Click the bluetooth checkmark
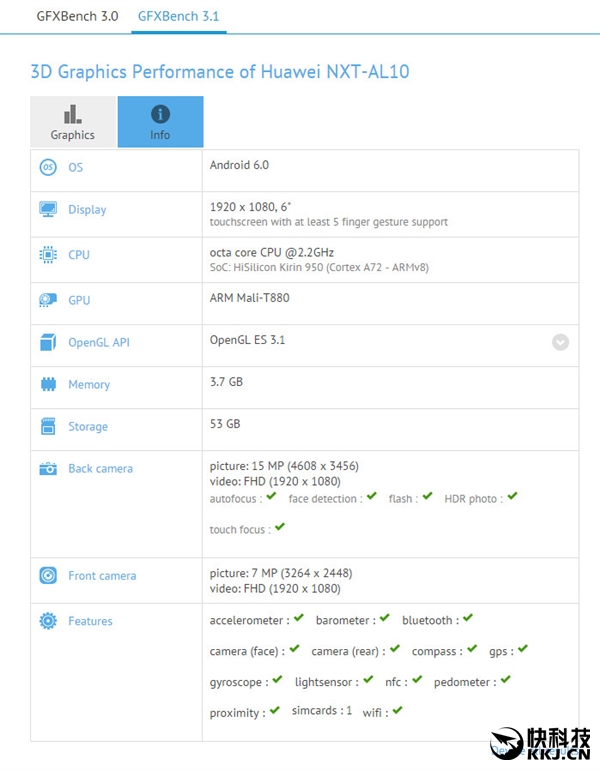 (x=468, y=618)
